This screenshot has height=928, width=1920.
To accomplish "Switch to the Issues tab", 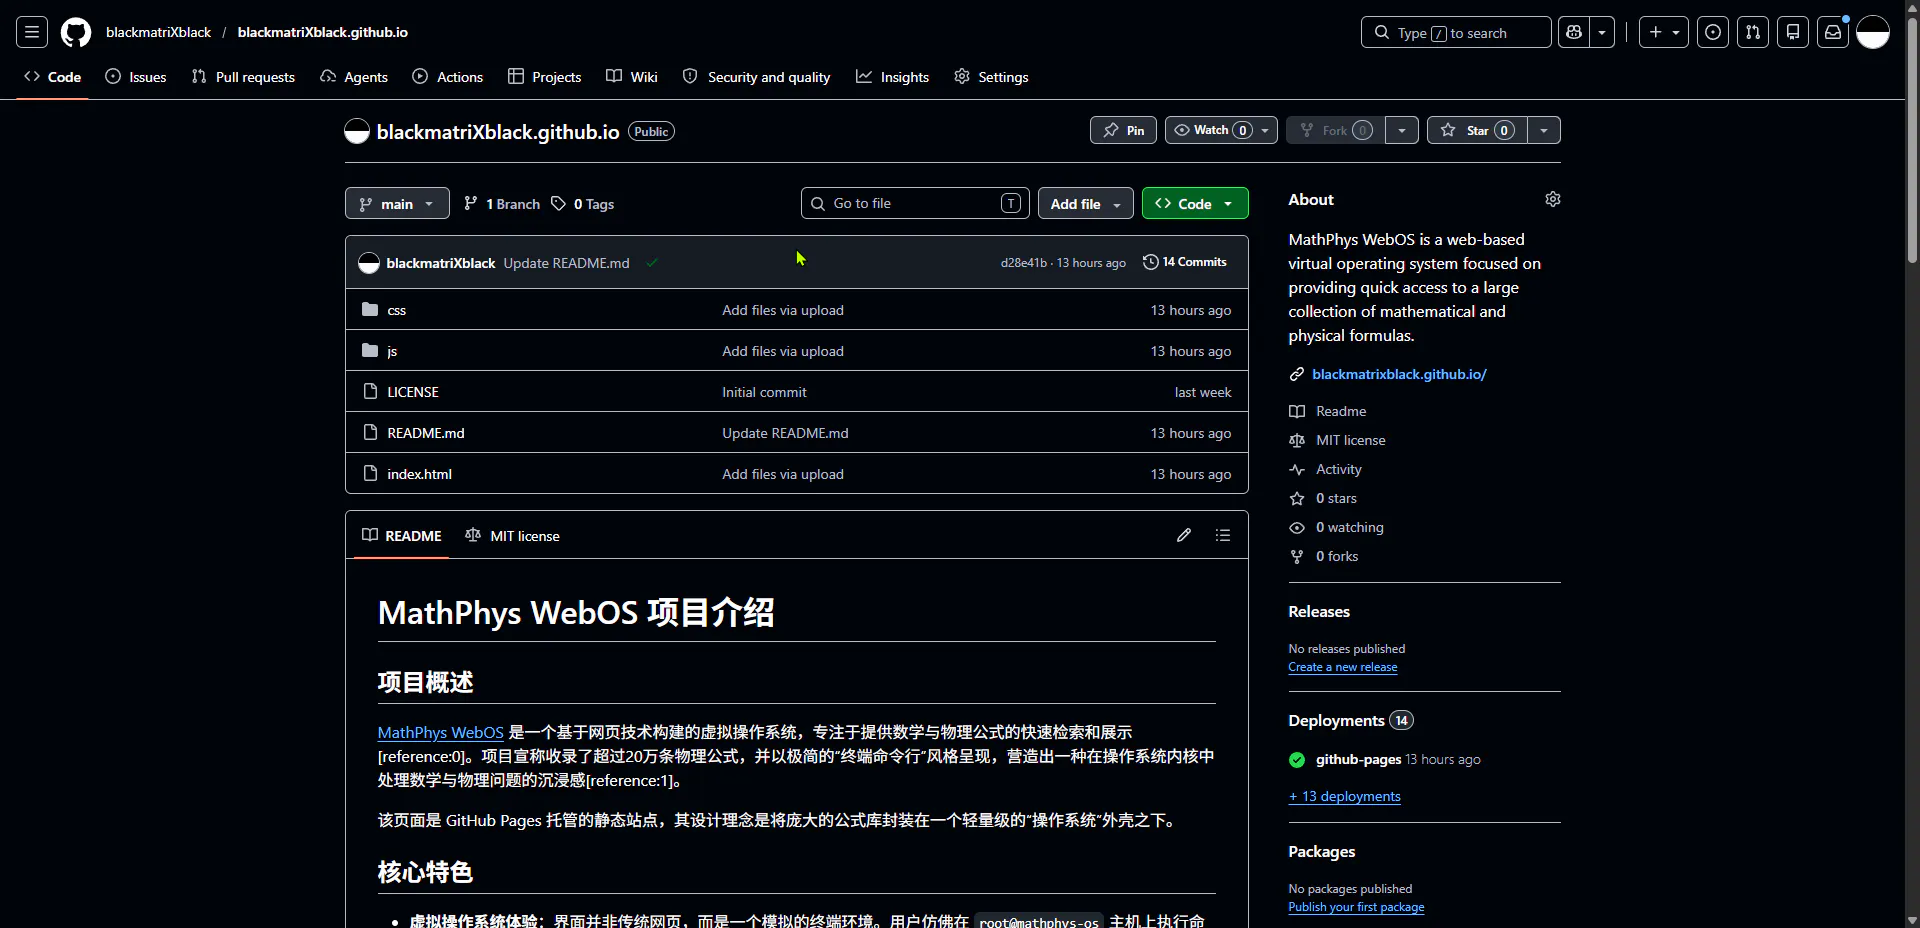I will tap(136, 77).
